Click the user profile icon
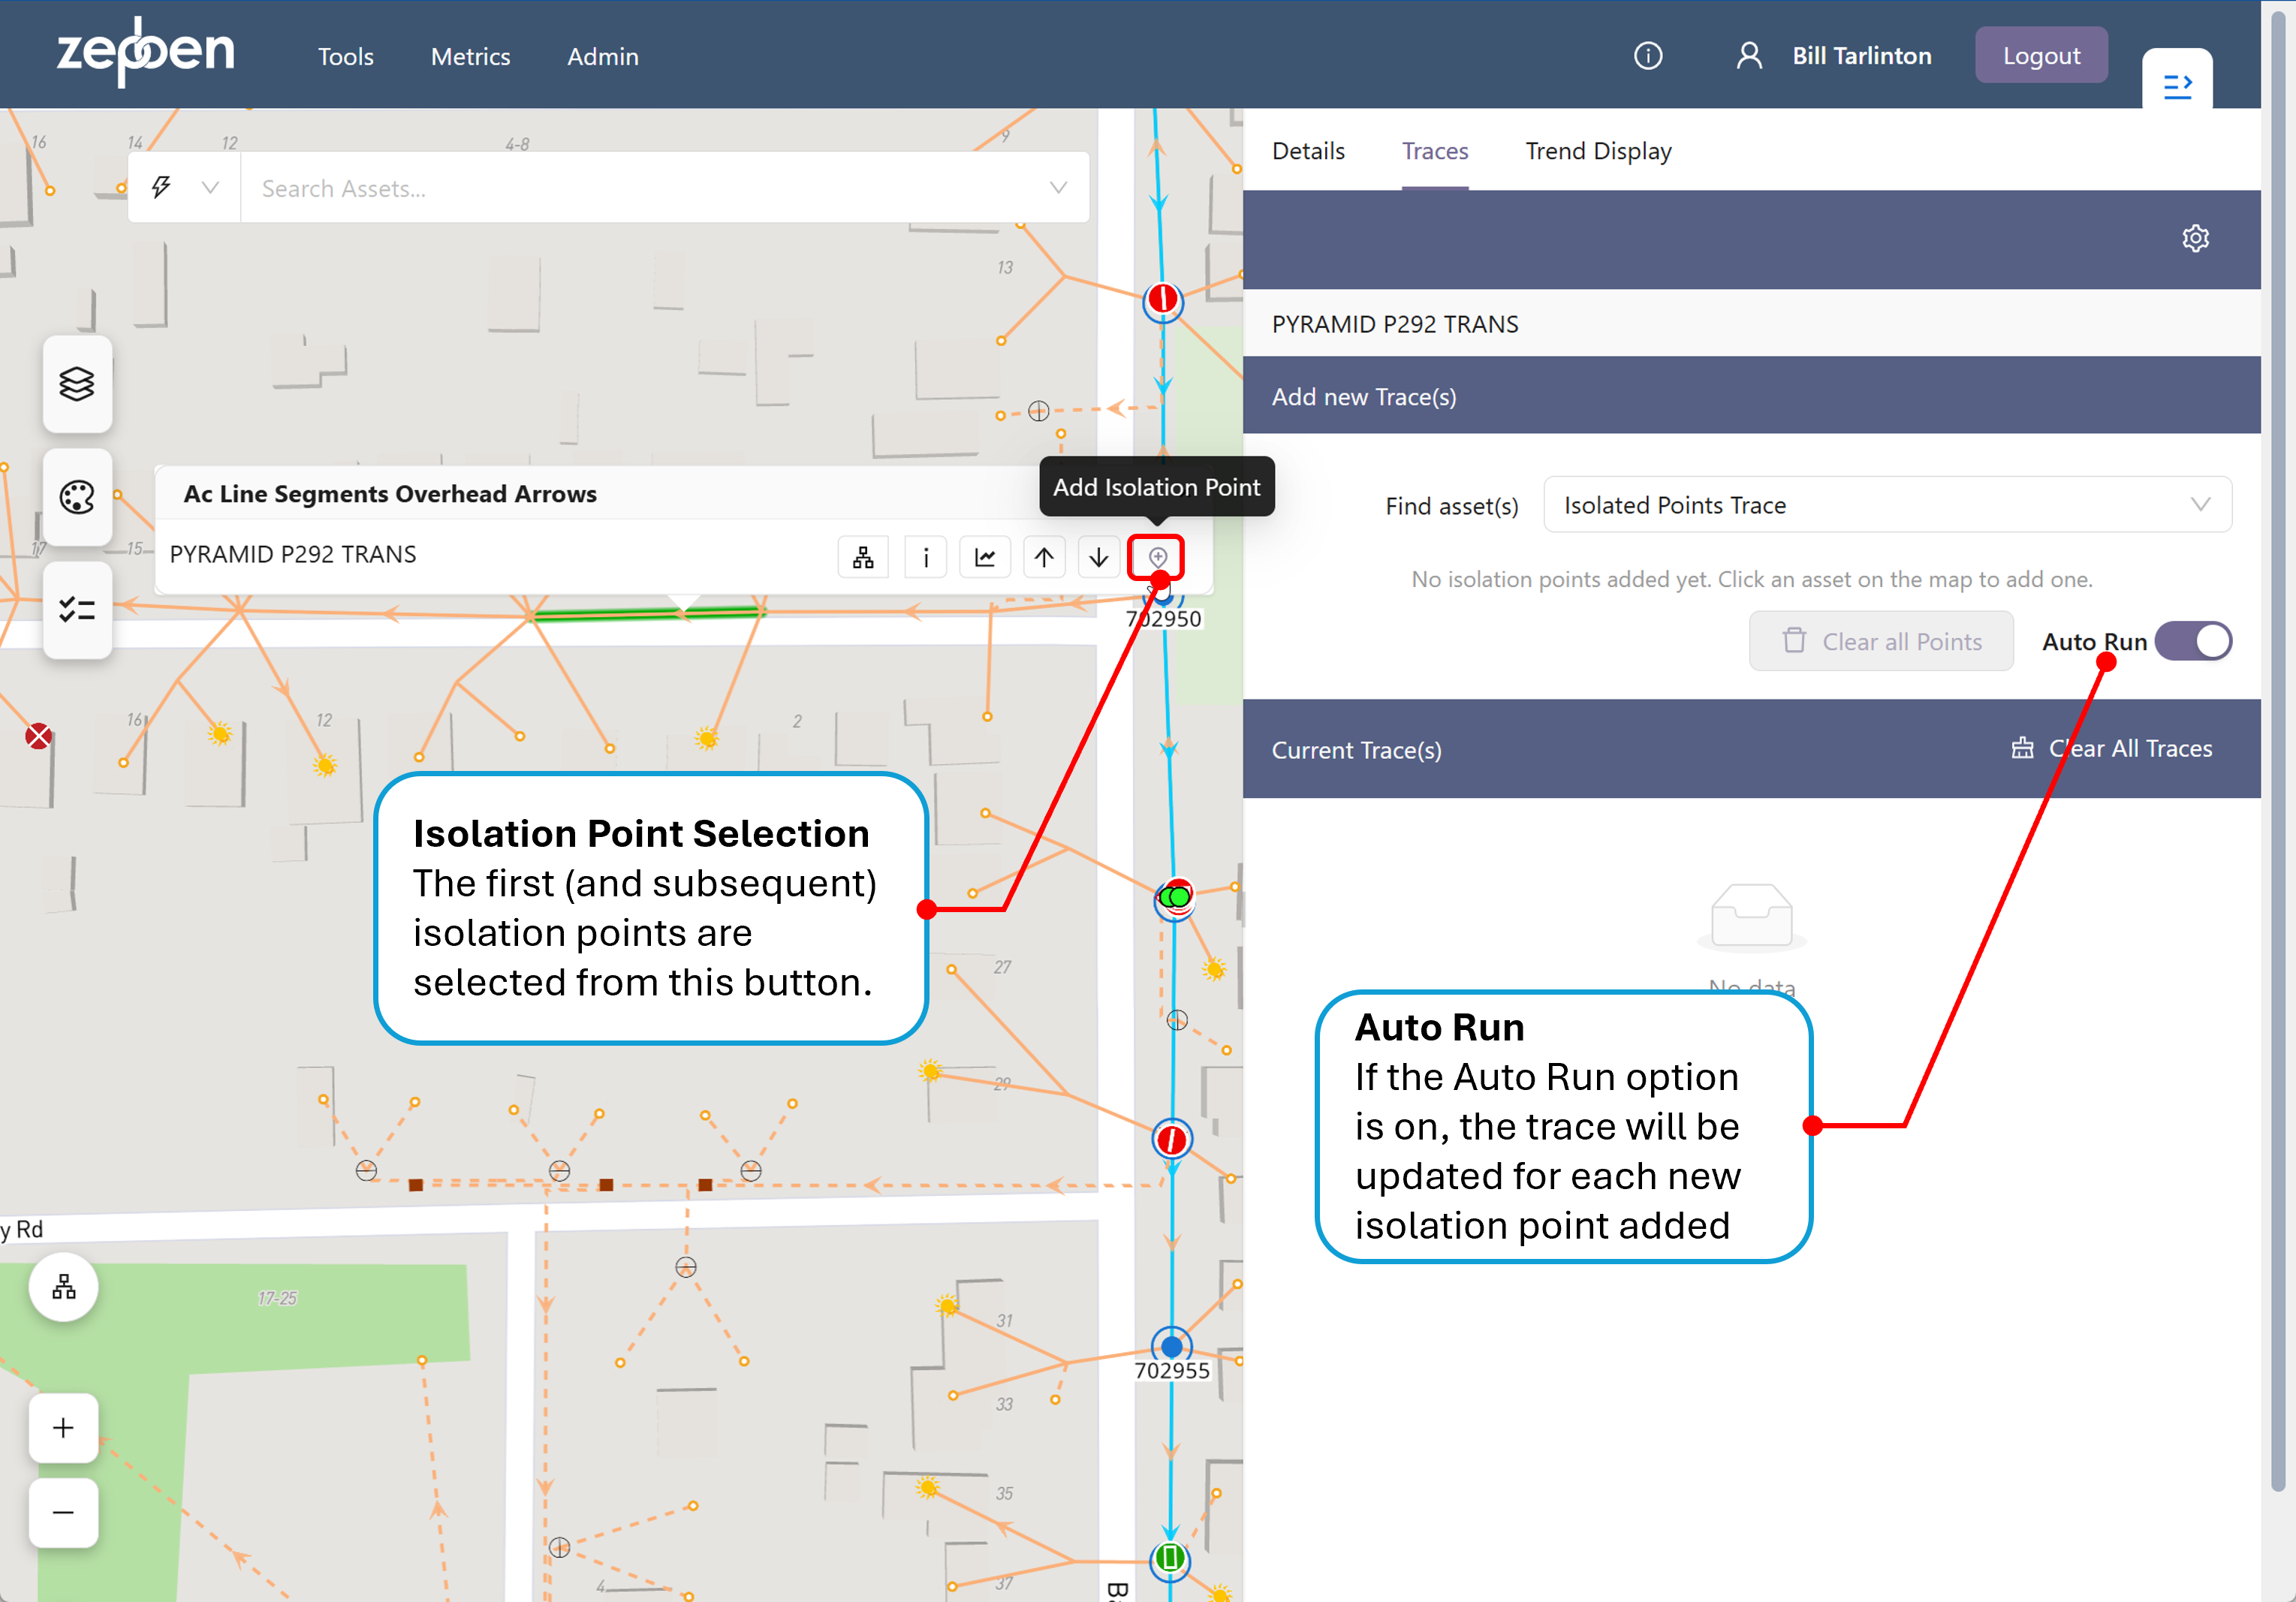2296x1602 pixels. click(x=1749, y=56)
